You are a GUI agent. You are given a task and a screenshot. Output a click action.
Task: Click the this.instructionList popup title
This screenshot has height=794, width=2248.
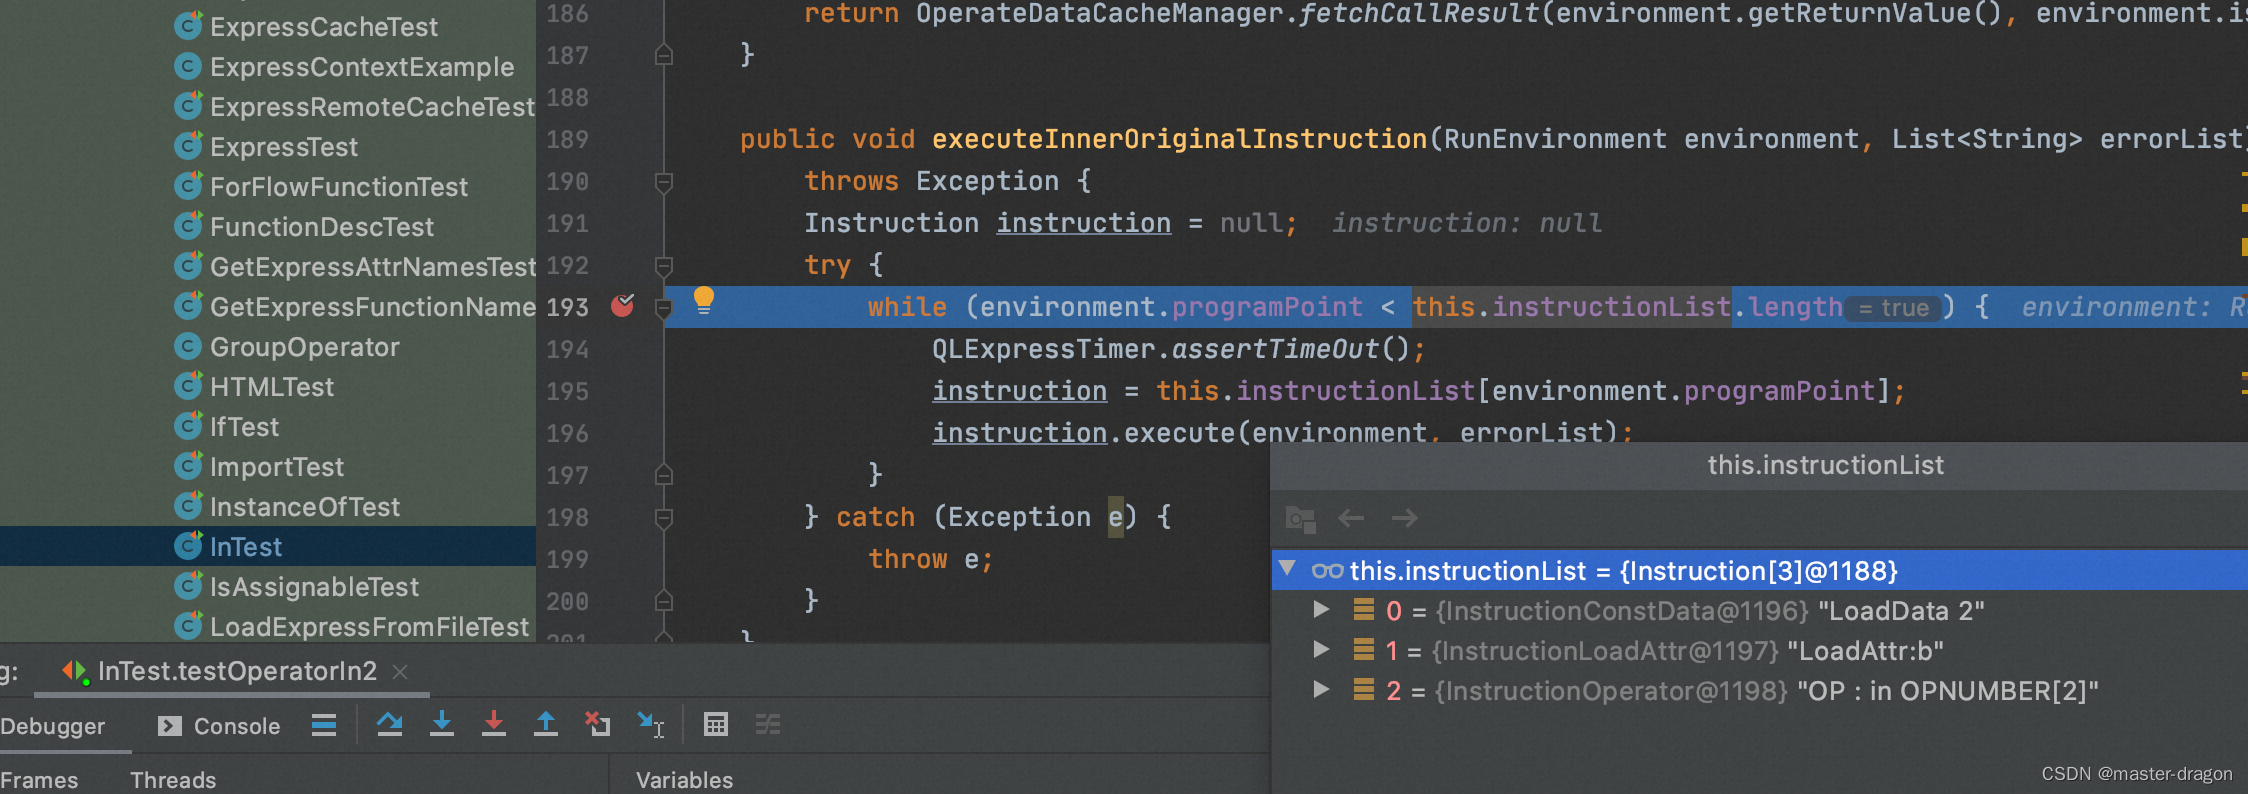[x=1825, y=465]
